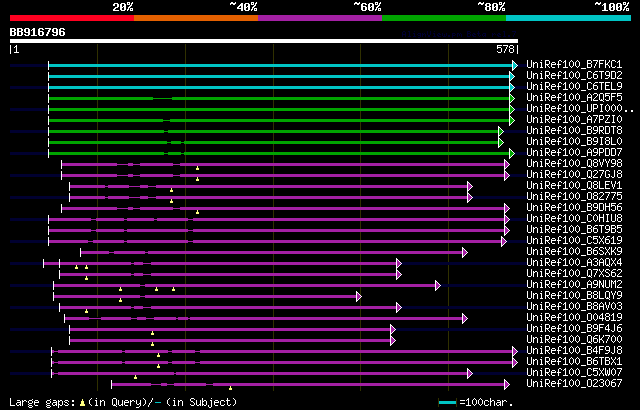Image resolution: width=640 pixels, height=410 pixels.
Task: Click the cyan 100char scale bar
Action: (447, 403)
